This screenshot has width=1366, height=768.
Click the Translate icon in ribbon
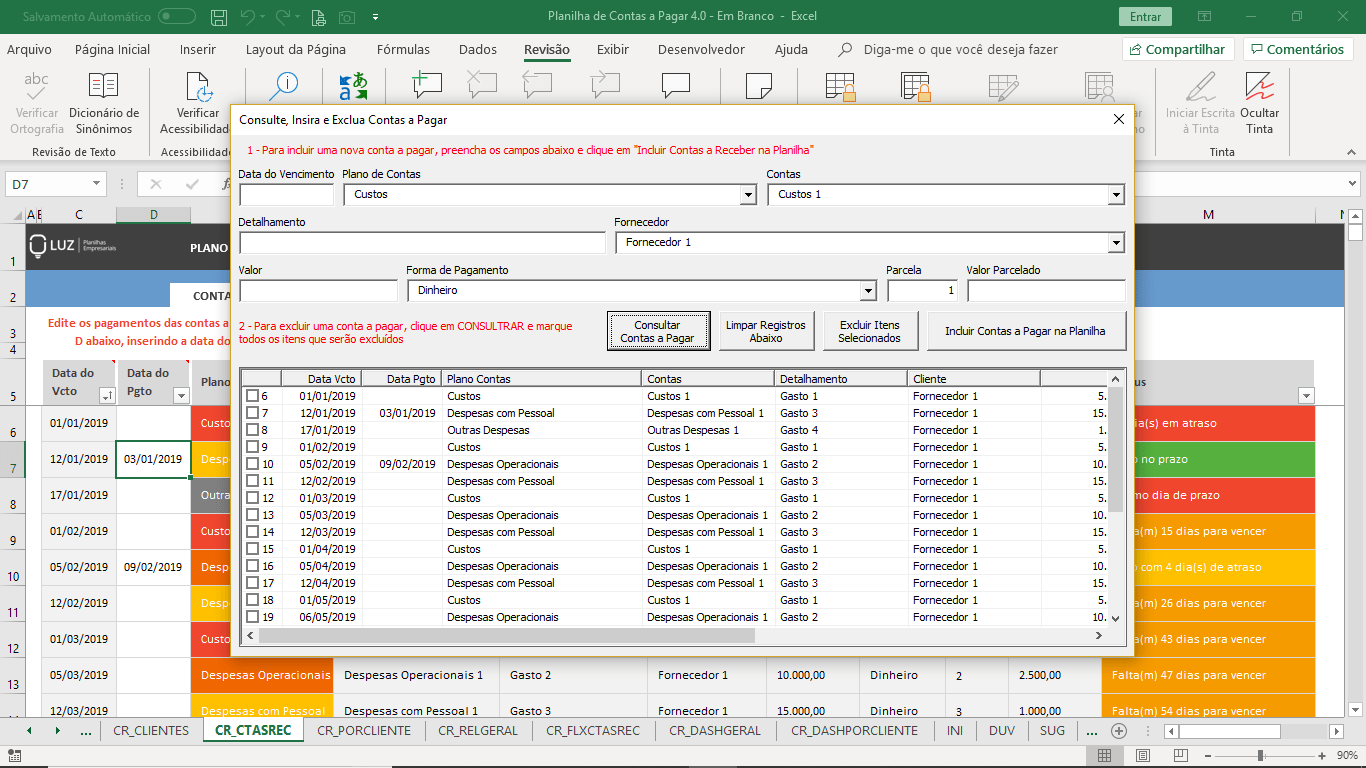[x=353, y=87]
